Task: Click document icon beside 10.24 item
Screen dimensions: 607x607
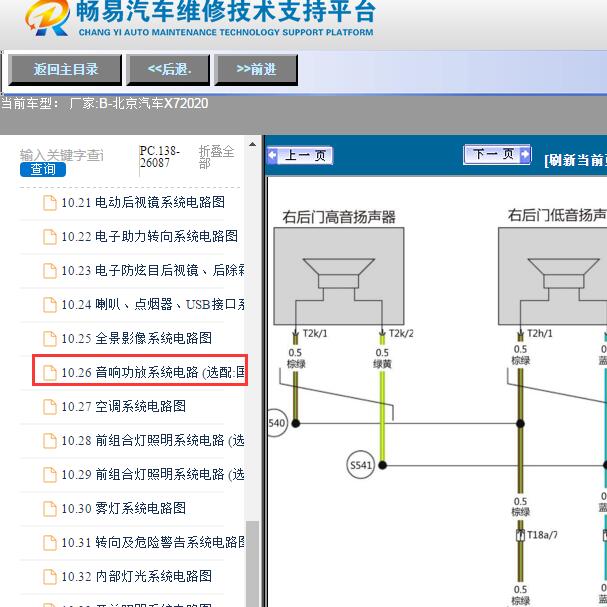Action: click(50, 305)
